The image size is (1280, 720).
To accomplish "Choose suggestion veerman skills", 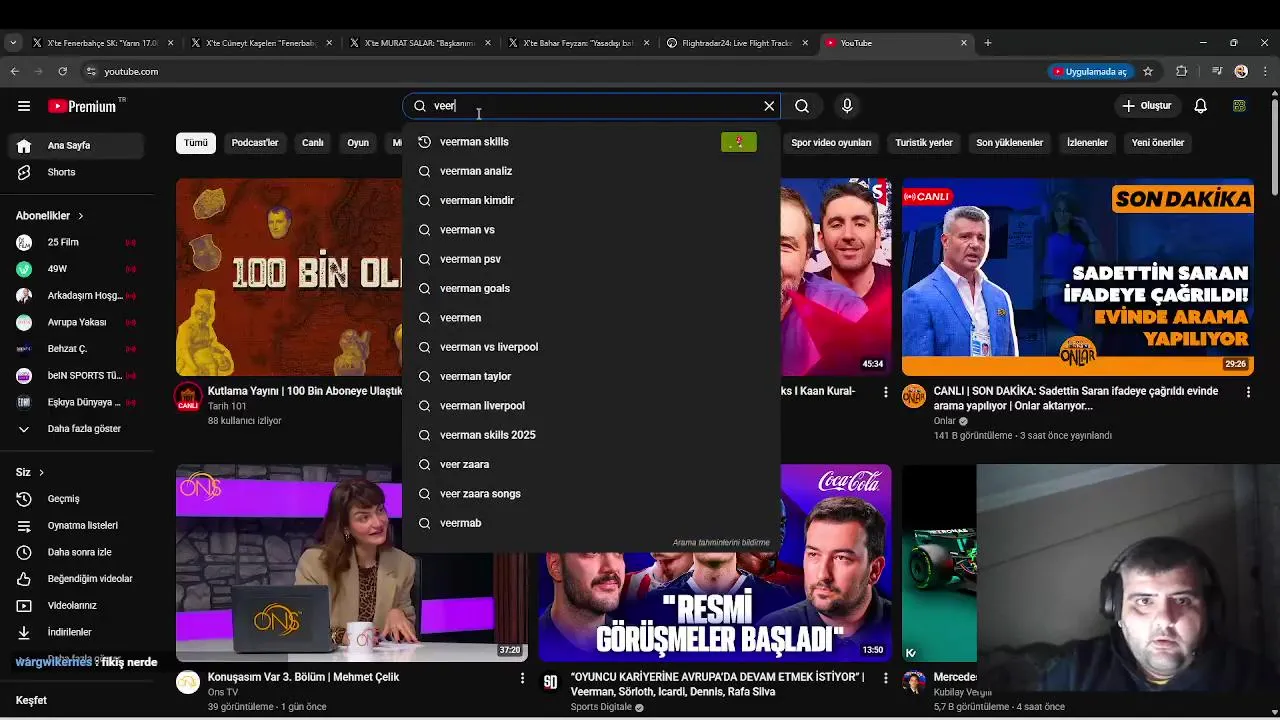I will [x=590, y=142].
